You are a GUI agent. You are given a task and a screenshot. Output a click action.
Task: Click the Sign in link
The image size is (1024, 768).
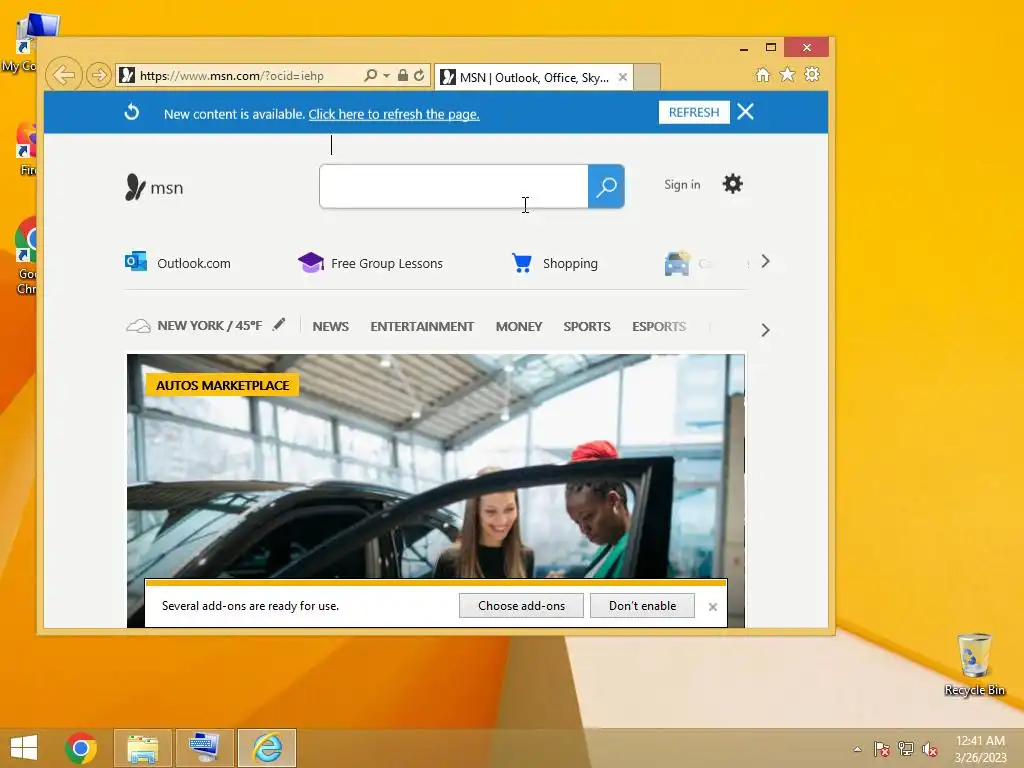coord(682,185)
